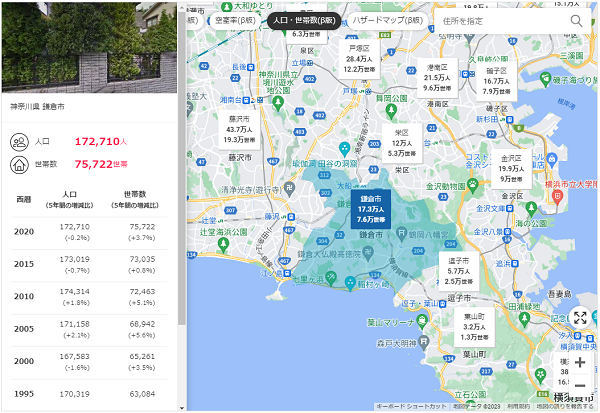Click the 境川遊水地公園 tree marker icon
Screen dimensions: 600x413
[278, 103]
